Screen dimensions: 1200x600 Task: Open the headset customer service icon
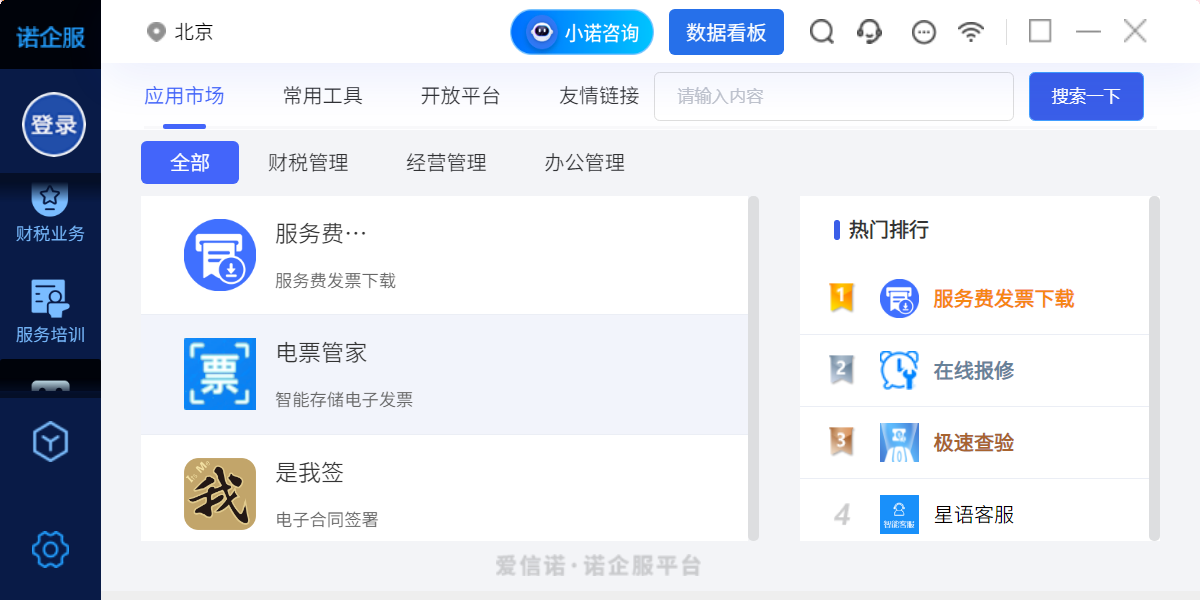click(x=869, y=32)
